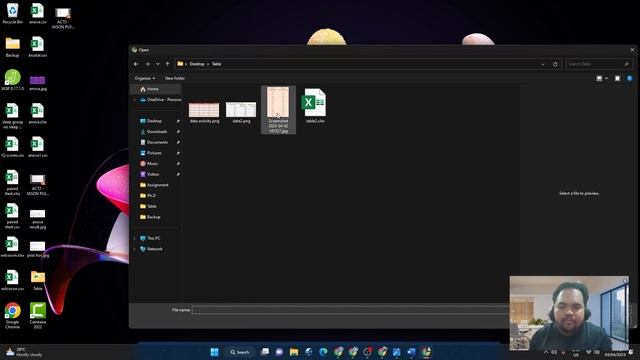The height and width of the screenshot is (360, 640).
Task: Open Pictures quick access folder
Action: point(154,153)
